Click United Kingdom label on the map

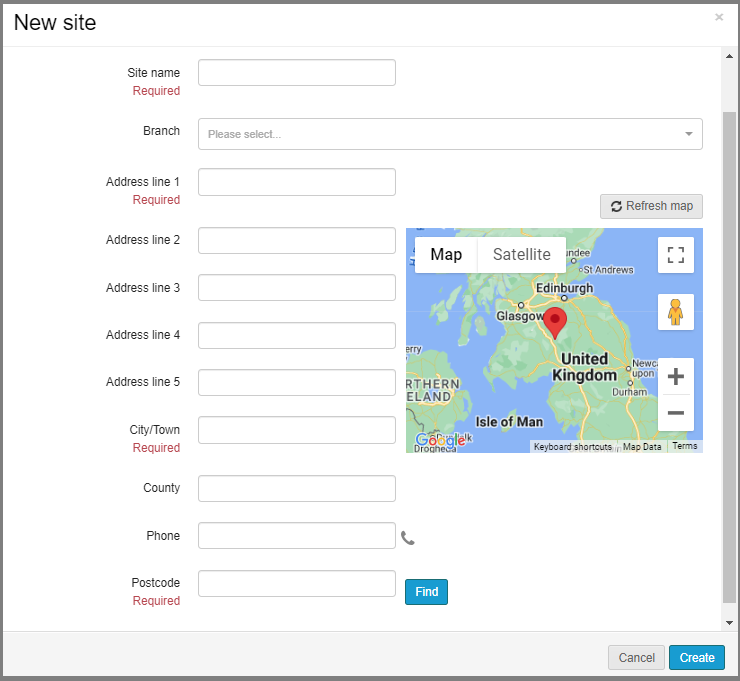pos(584,367)
